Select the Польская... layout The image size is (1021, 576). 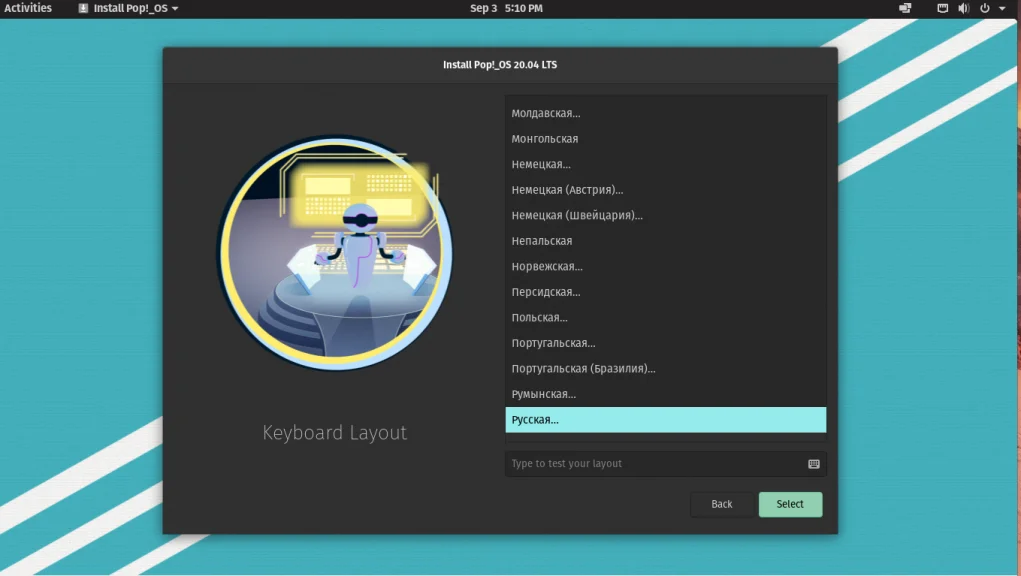(x=665, y=318)
